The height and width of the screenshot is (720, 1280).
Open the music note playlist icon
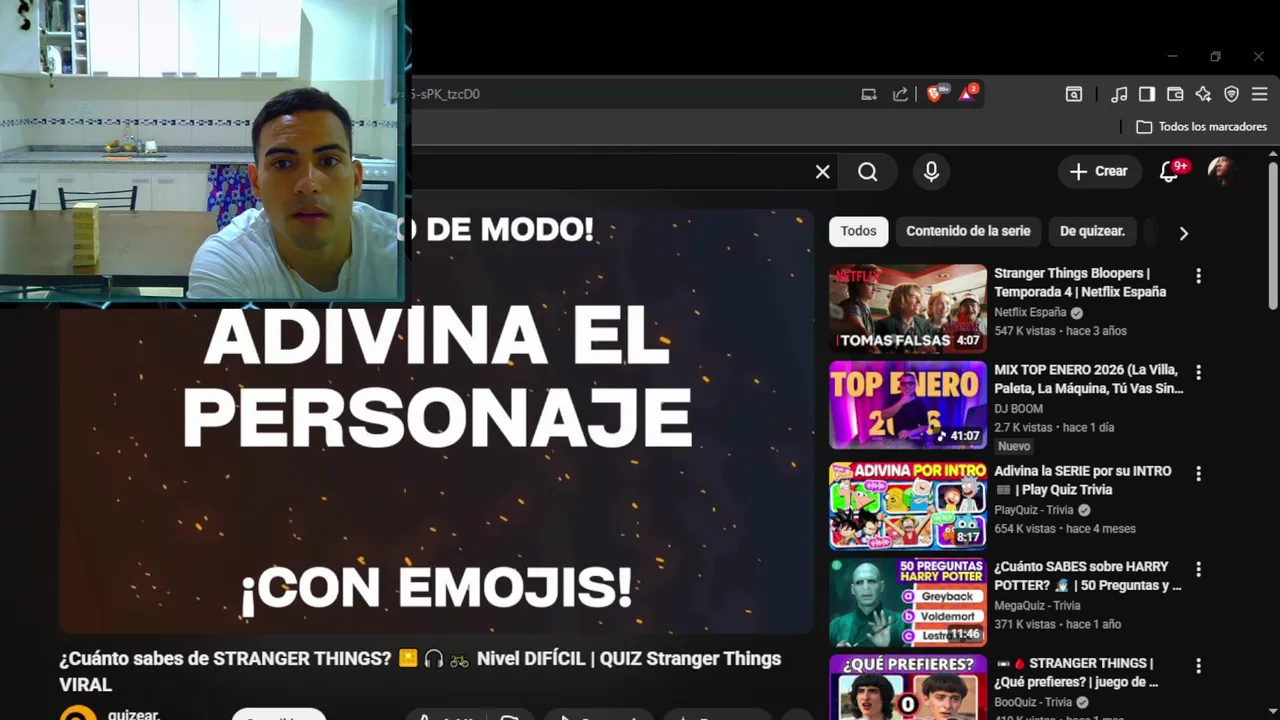[1119, 94]
